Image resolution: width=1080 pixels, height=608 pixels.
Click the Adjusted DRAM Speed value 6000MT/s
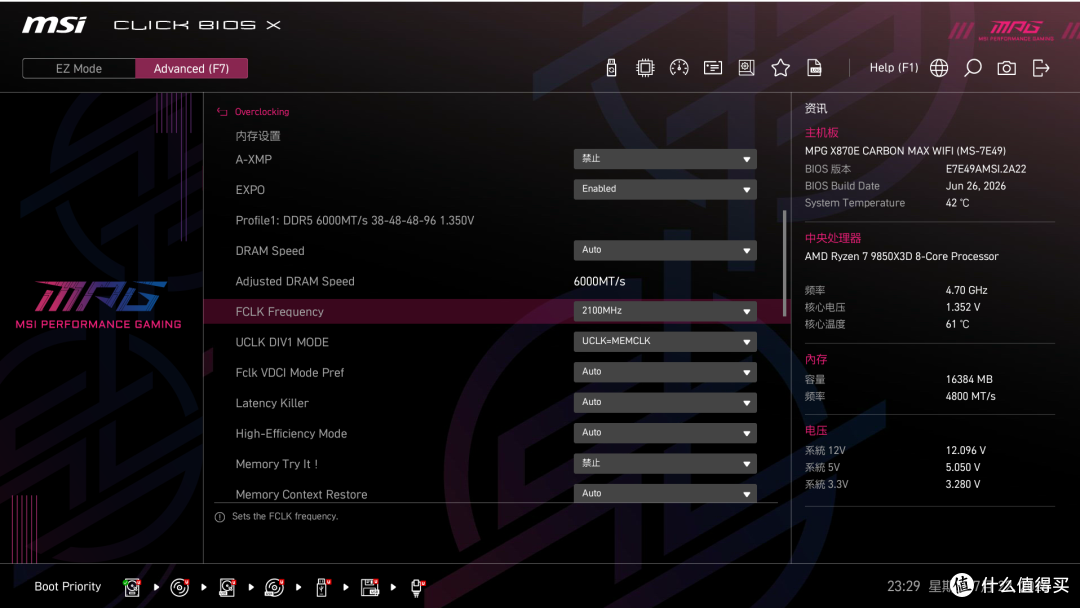pyautogui.click(x=599, y=282)
